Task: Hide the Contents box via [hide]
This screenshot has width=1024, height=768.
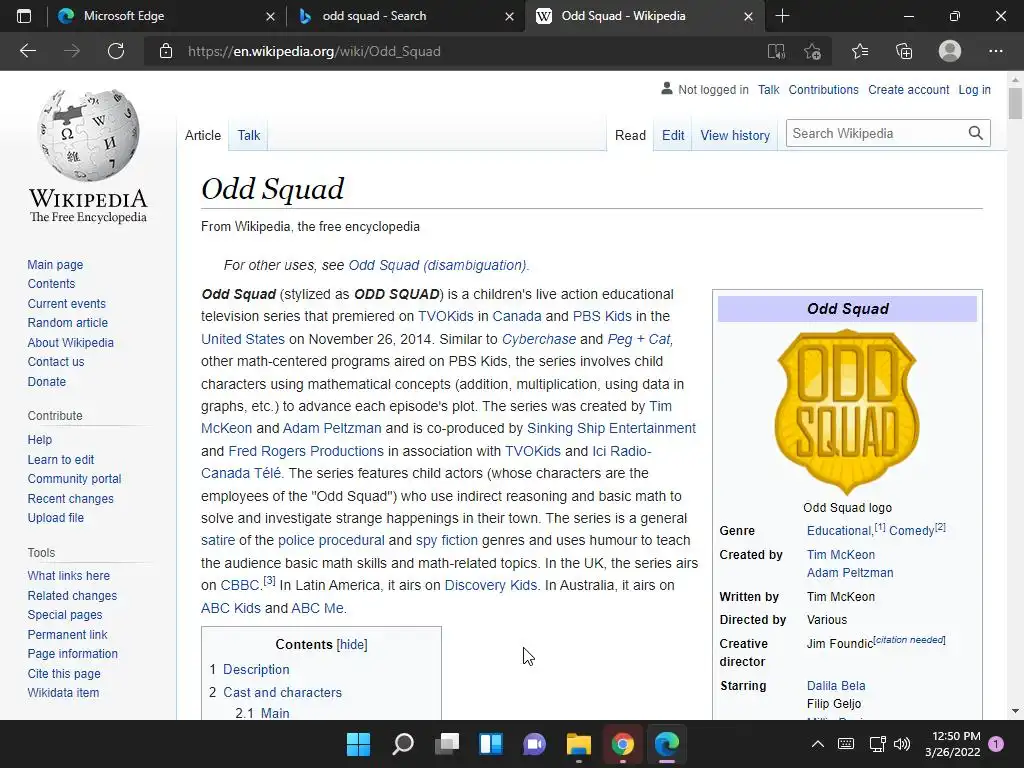Action: (352, 645)
